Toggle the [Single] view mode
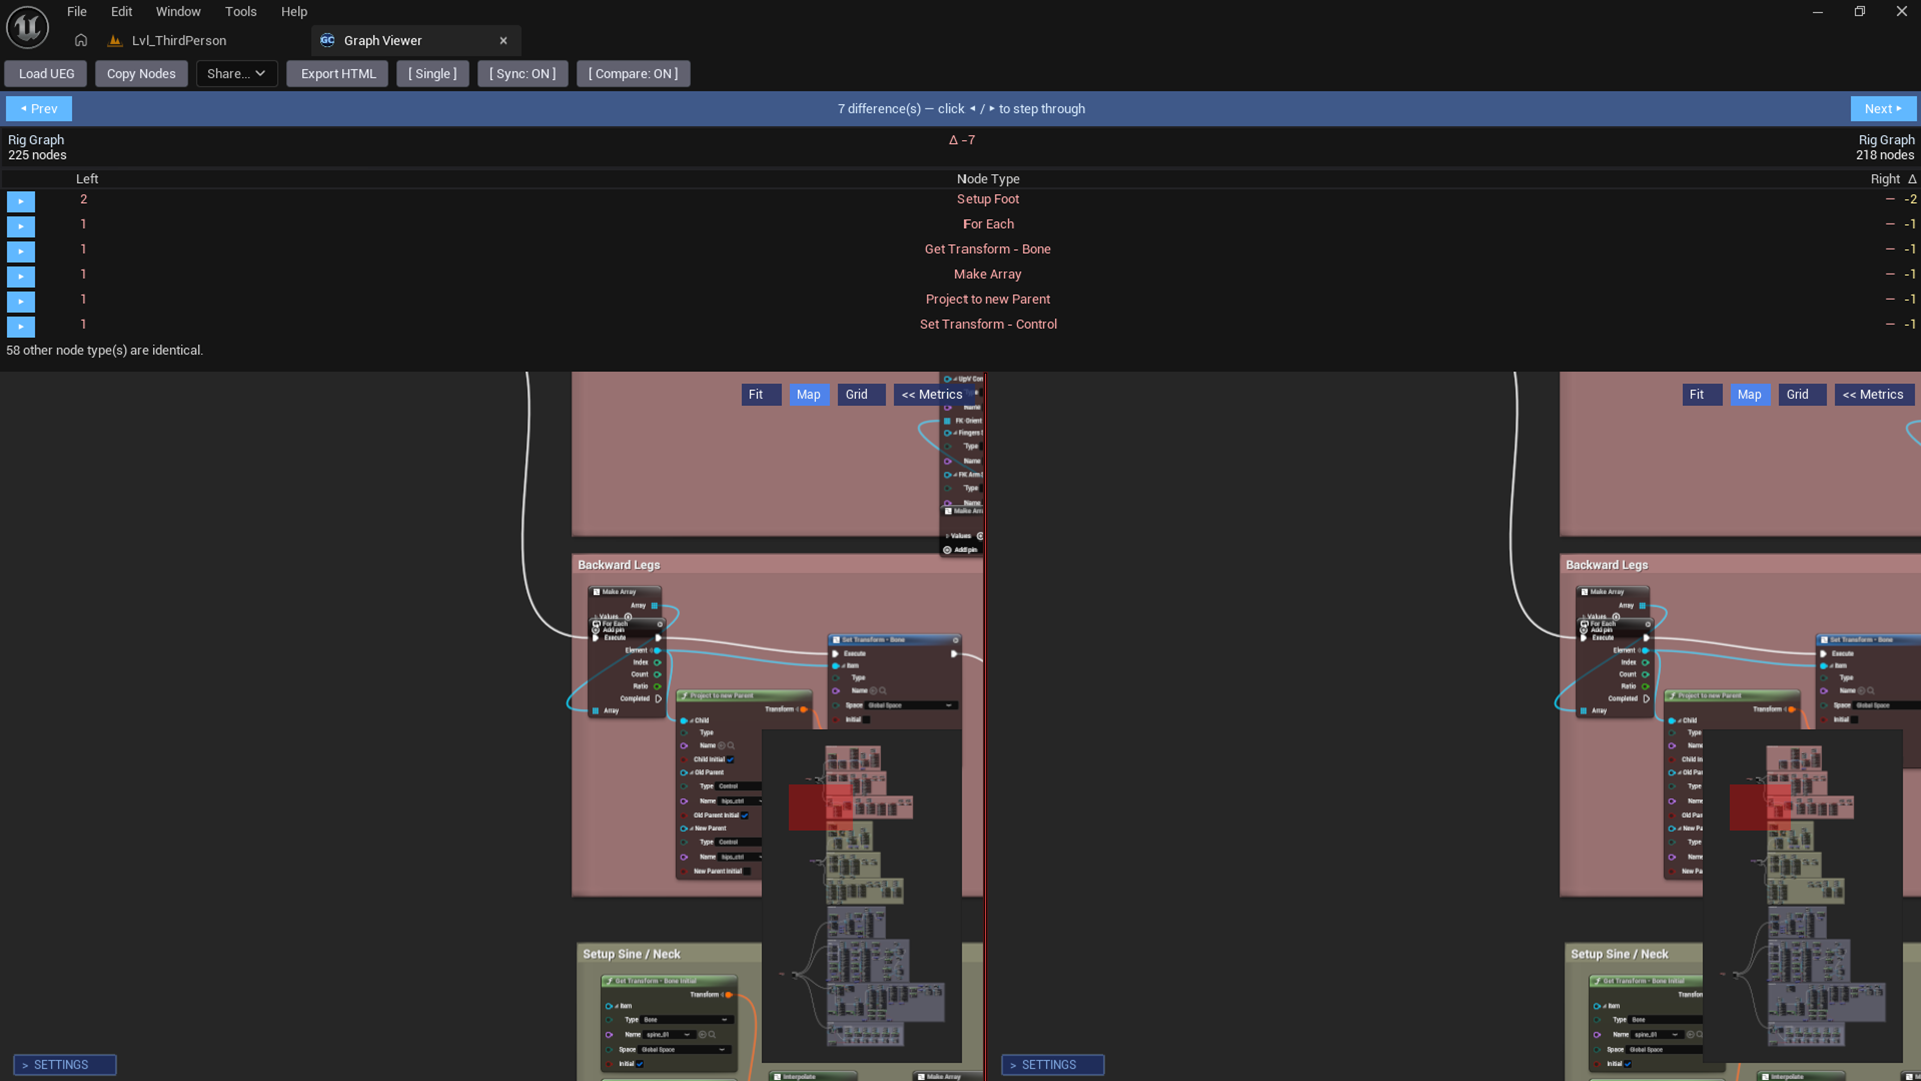This screenshot has width=1921, height=1081. click(432, 74)
